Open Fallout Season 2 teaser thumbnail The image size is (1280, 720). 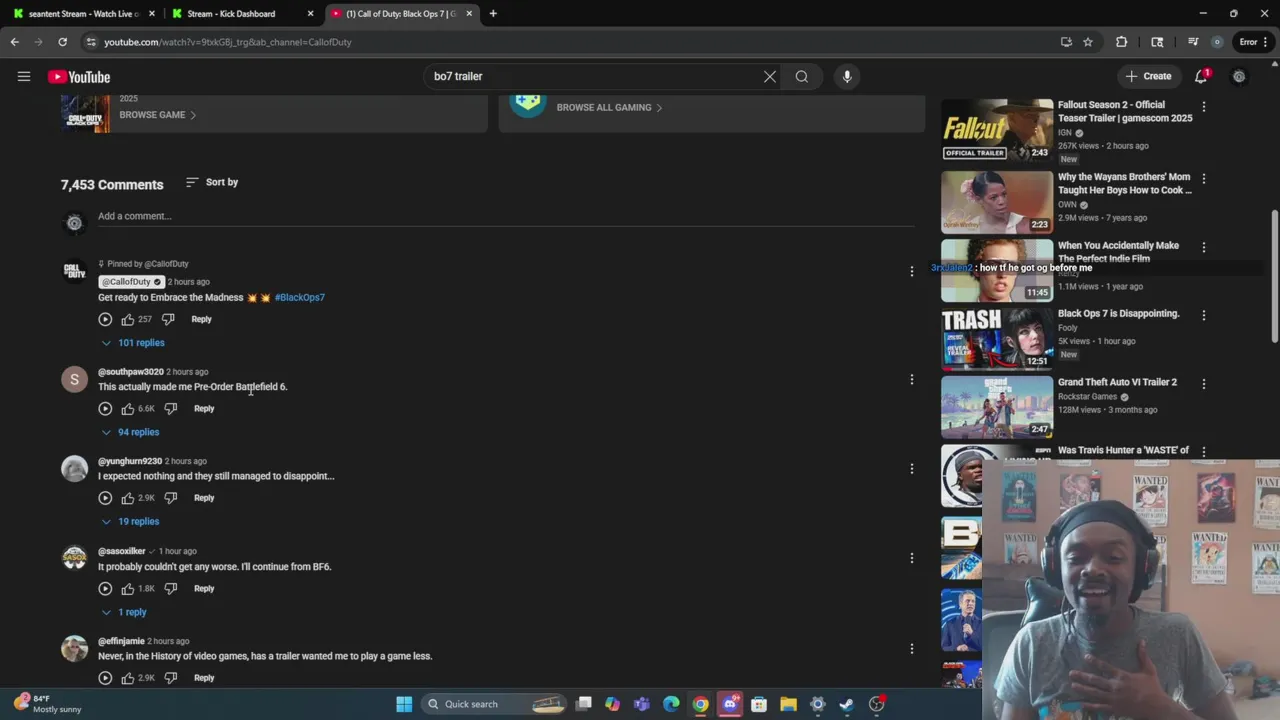click(x=997, y=129)
